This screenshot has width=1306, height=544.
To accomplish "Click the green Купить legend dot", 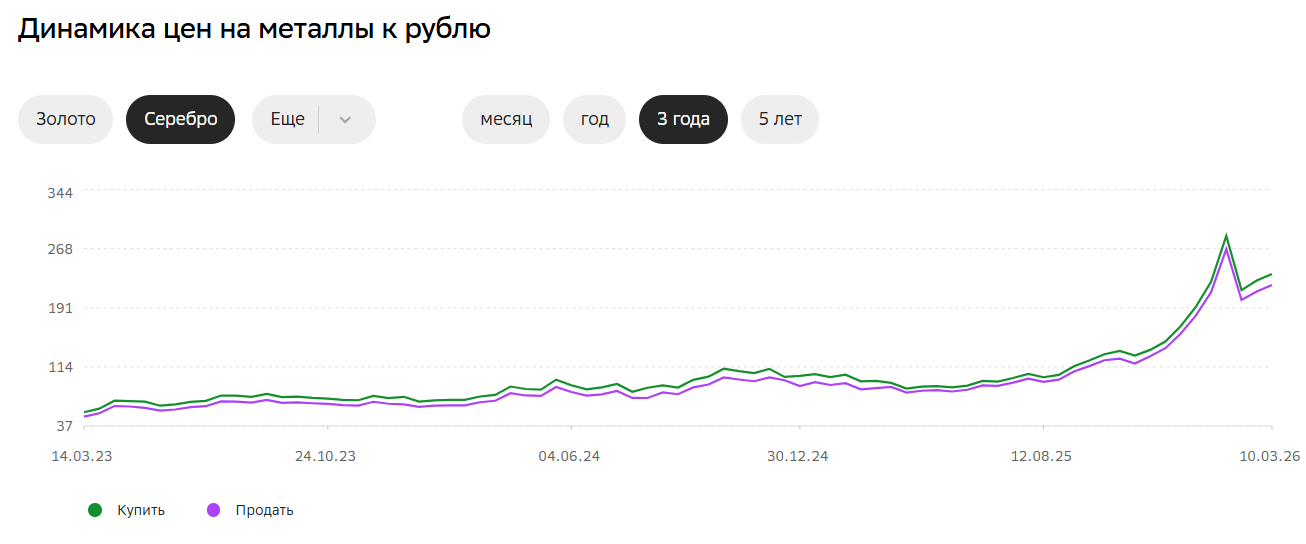I will coord(95,510).
